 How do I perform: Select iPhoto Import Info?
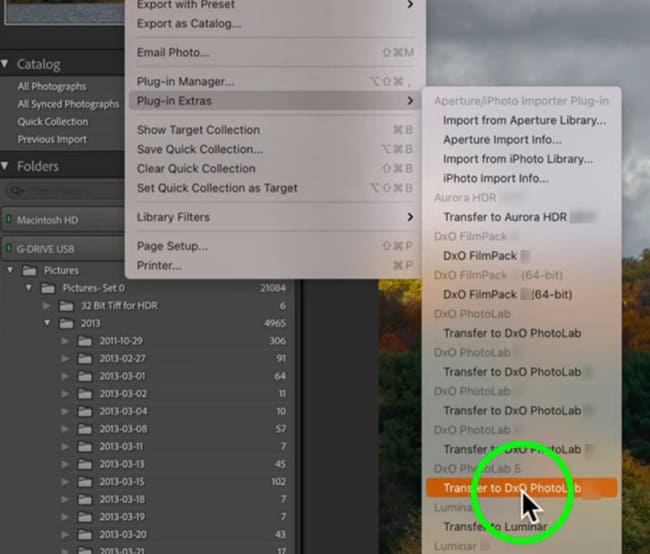[522, 178]
